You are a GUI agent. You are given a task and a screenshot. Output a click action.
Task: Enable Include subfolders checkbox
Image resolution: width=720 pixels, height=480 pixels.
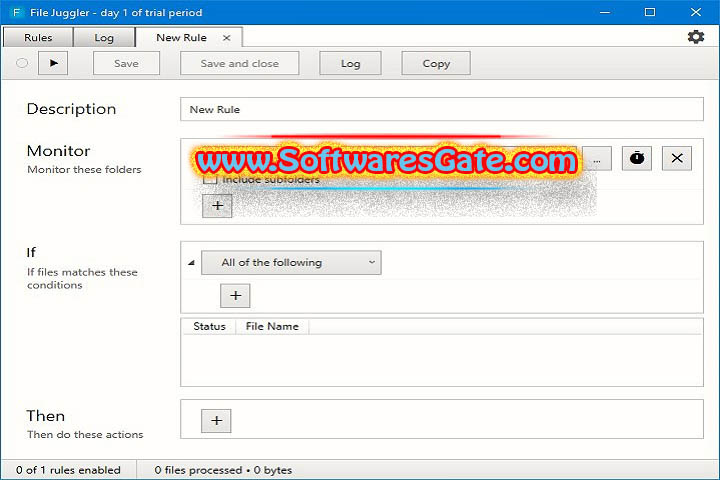[210, 179]
